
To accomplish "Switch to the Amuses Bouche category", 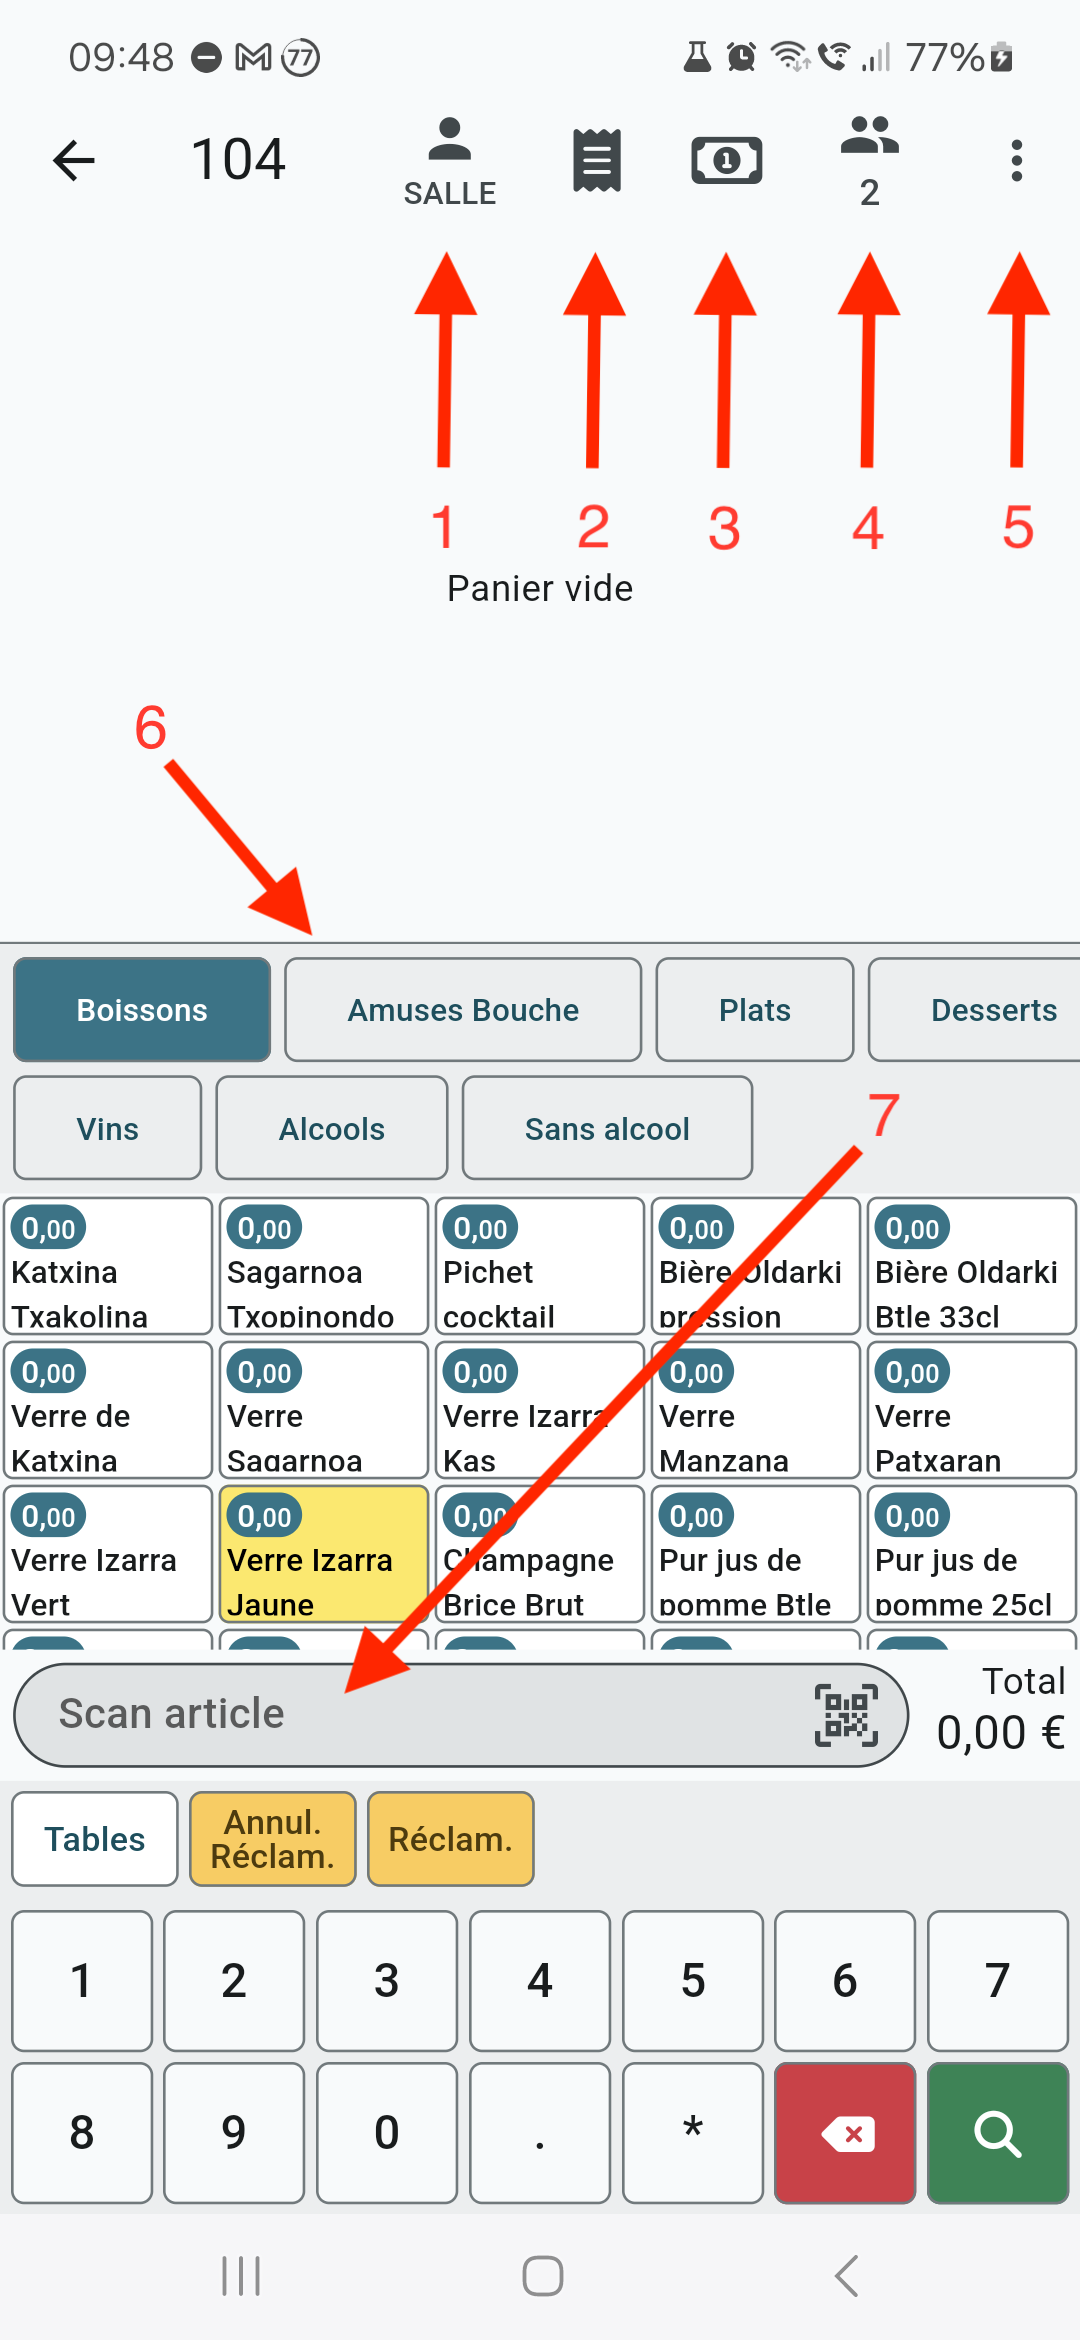I will [x=463, y=1010].
